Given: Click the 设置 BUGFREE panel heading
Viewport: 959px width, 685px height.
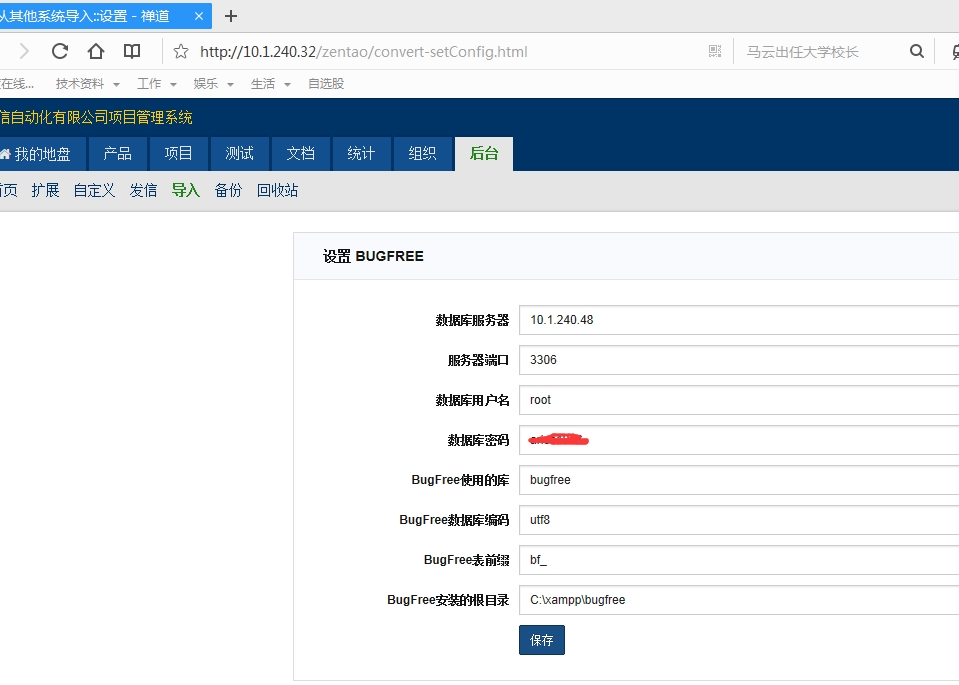Looking at the screenshot, I should [373, 256].
